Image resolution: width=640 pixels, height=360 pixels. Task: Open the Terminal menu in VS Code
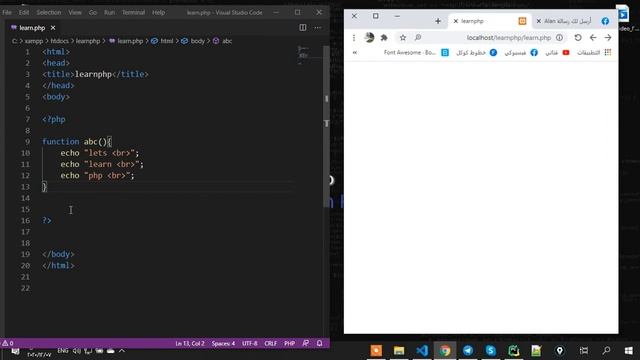click(x=133, y=12)
